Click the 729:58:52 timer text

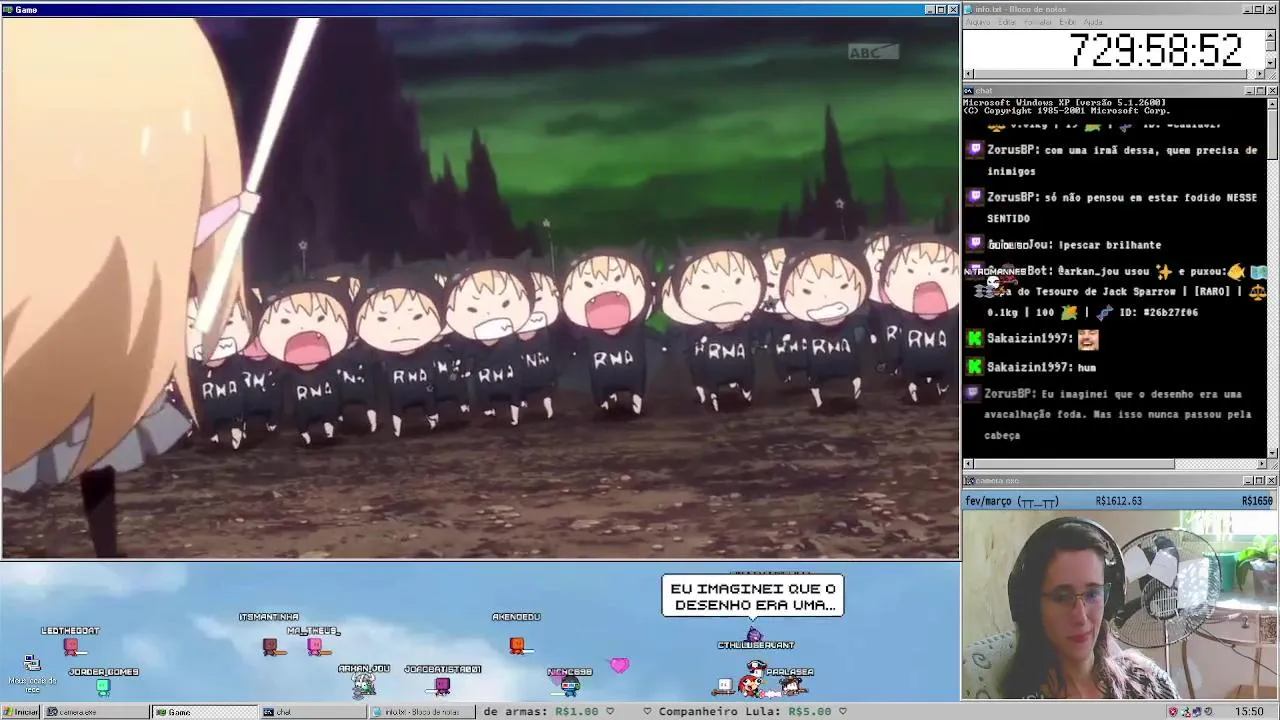tap(1156, 50)
